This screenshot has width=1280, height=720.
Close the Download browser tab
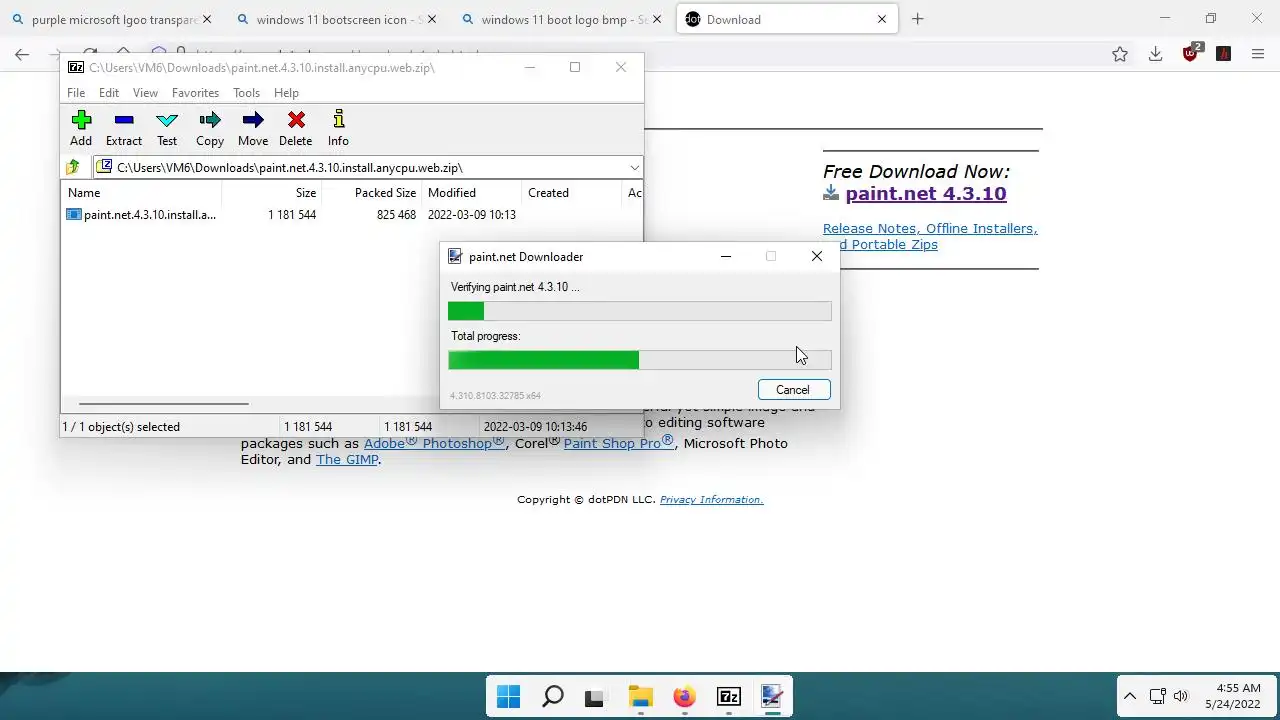coord(882,19)
